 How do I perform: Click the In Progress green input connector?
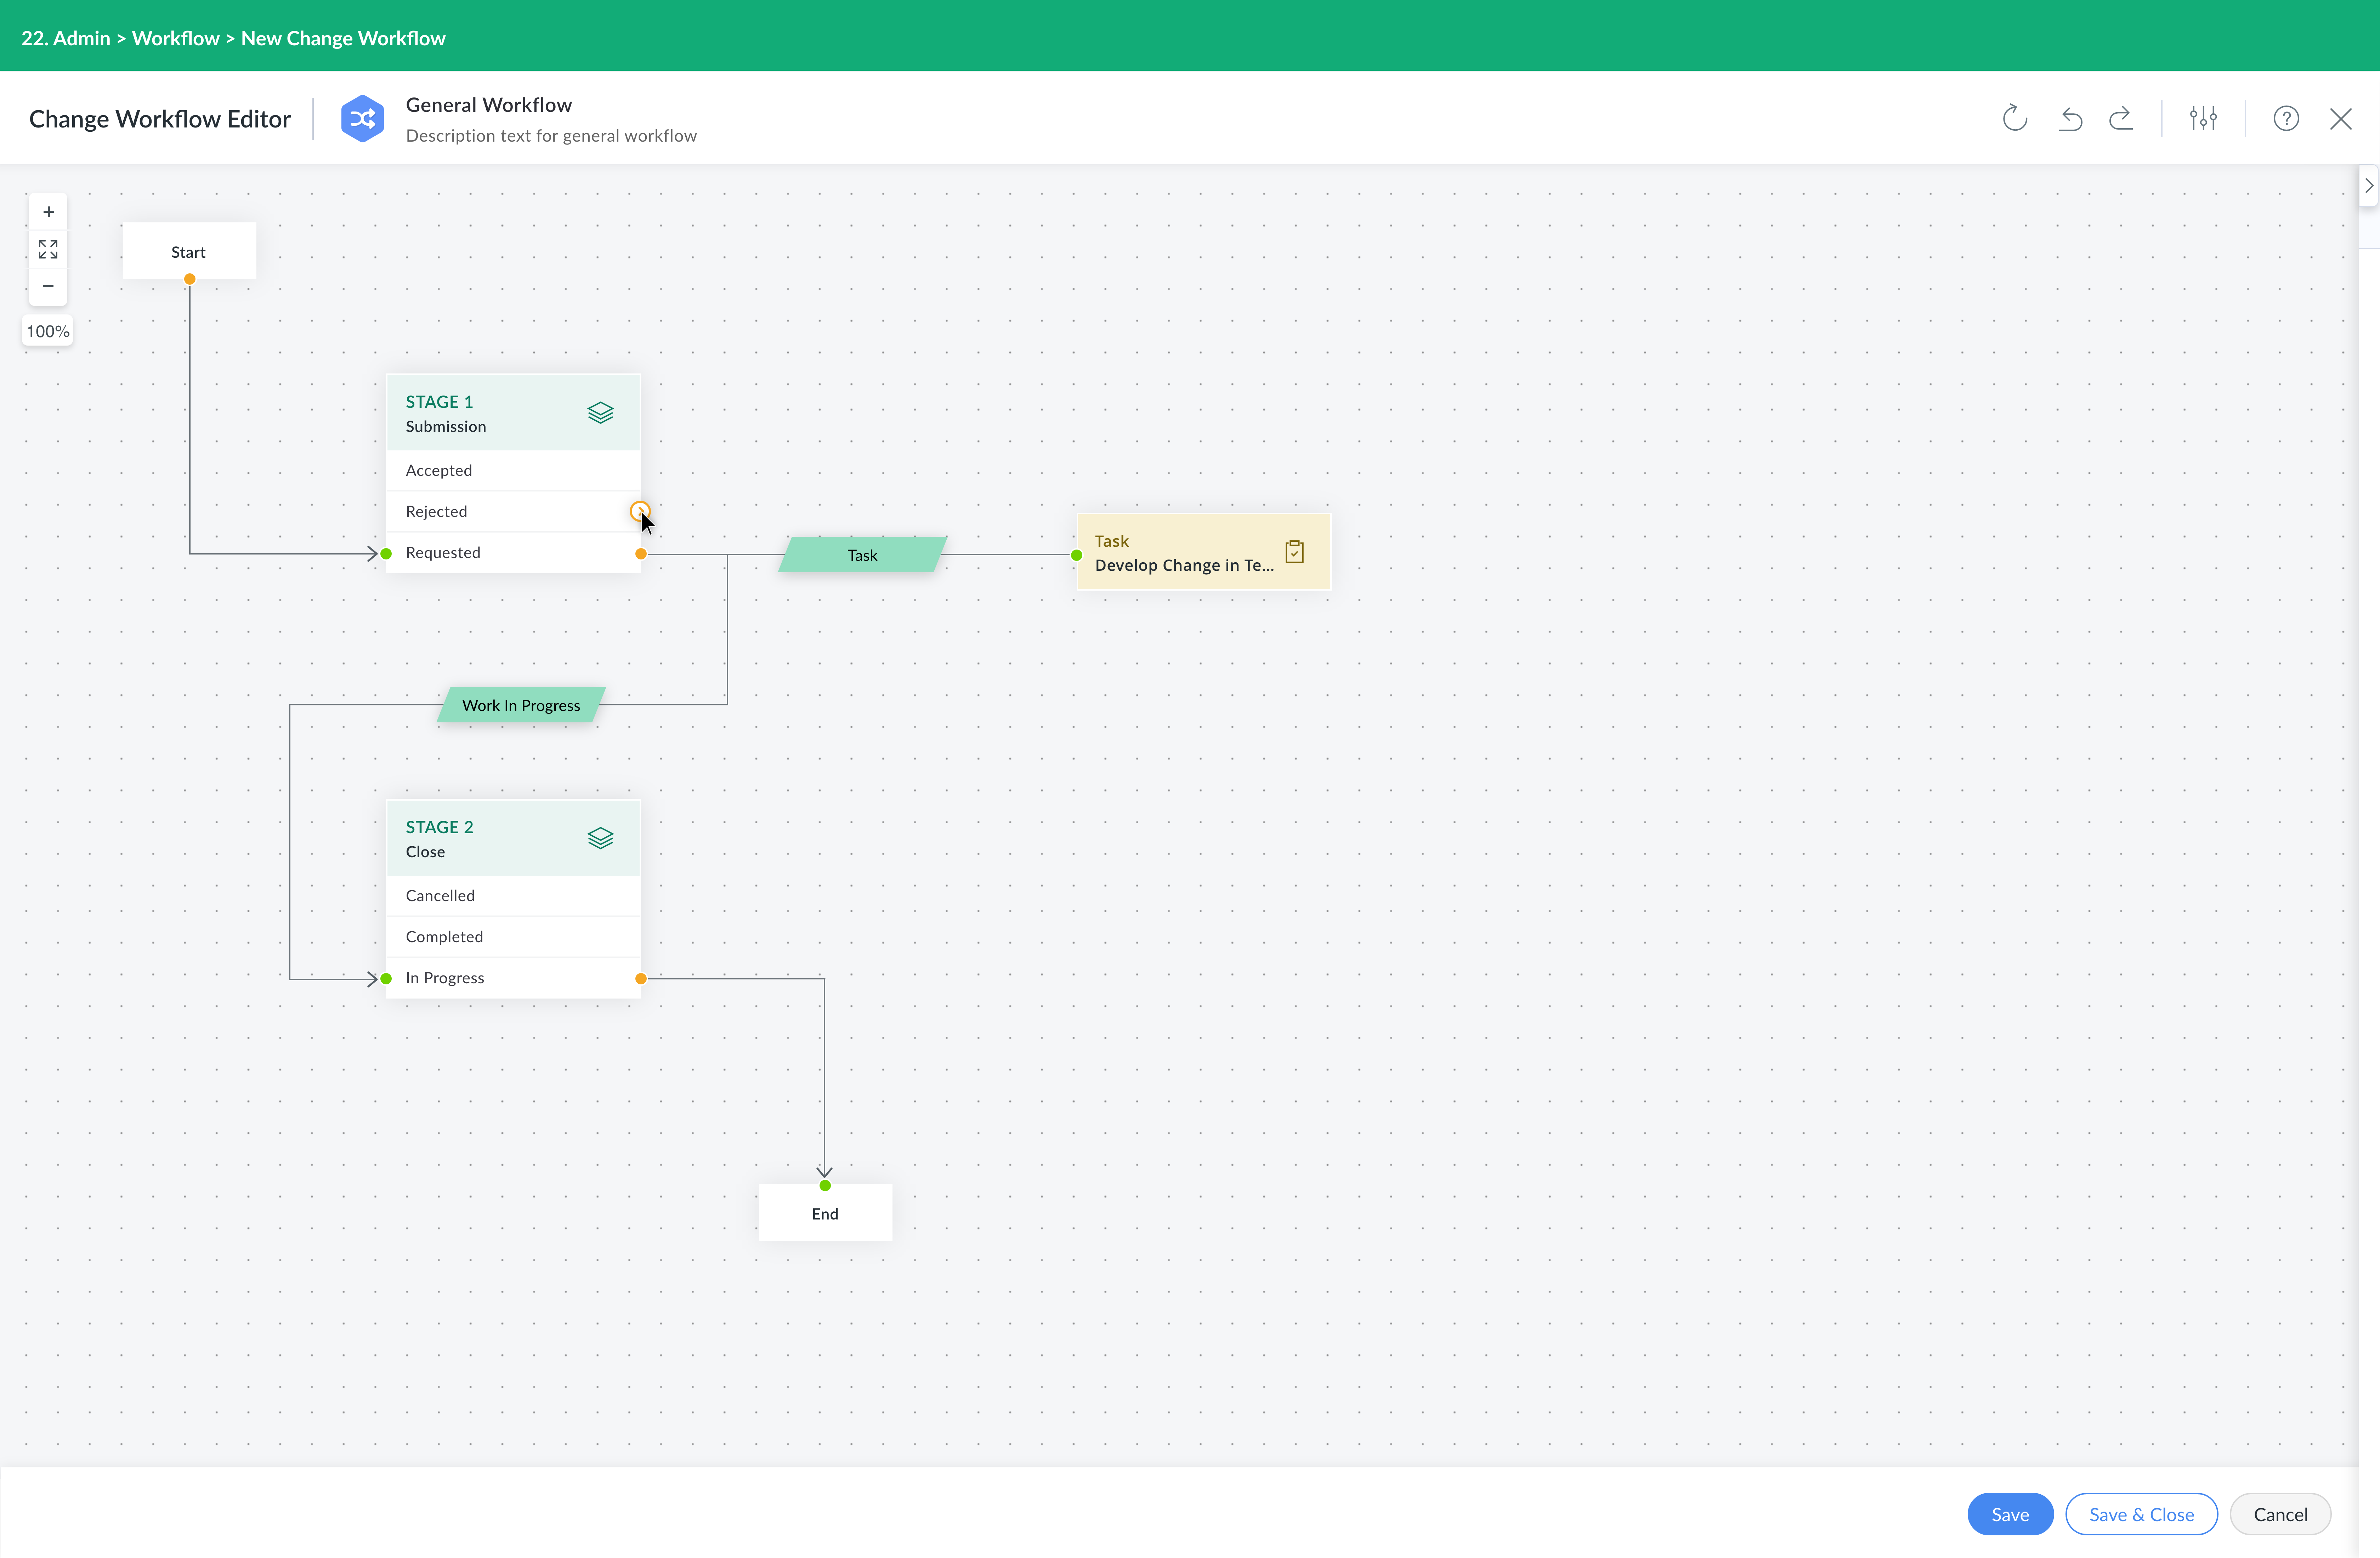click(386, 979)
